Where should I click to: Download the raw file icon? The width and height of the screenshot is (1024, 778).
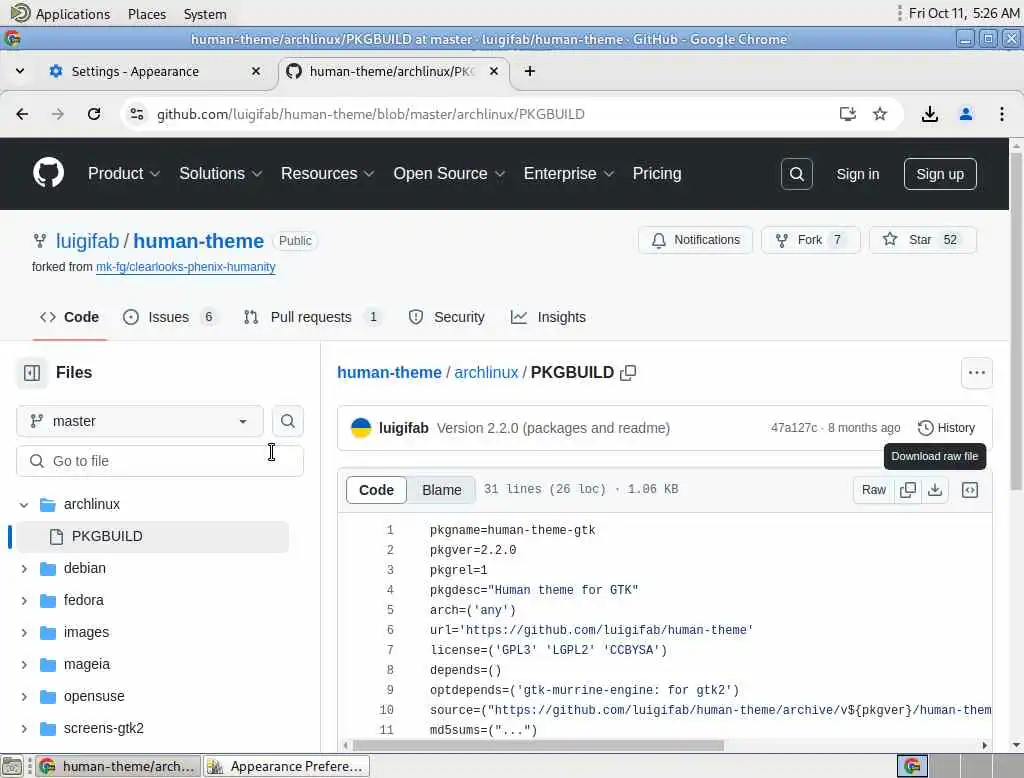coord(935,490)
